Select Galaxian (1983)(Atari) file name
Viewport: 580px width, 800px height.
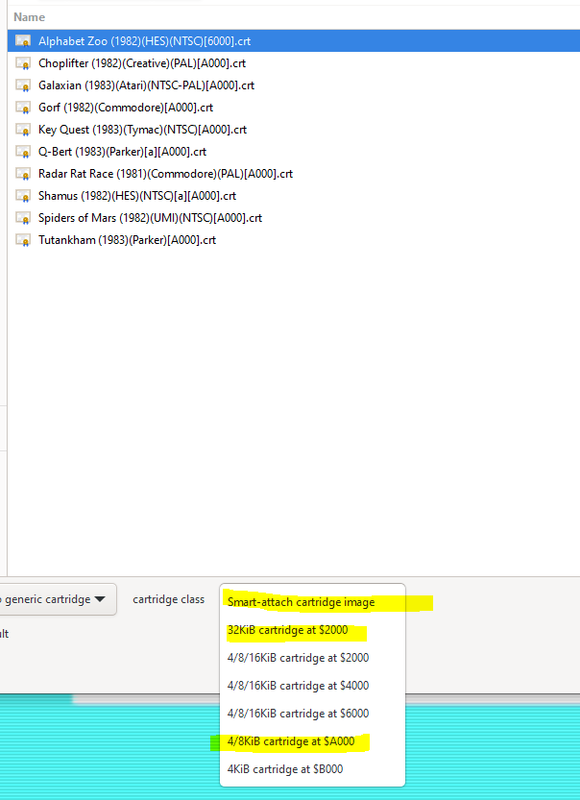pyautogui.click(x=146, y=85)
